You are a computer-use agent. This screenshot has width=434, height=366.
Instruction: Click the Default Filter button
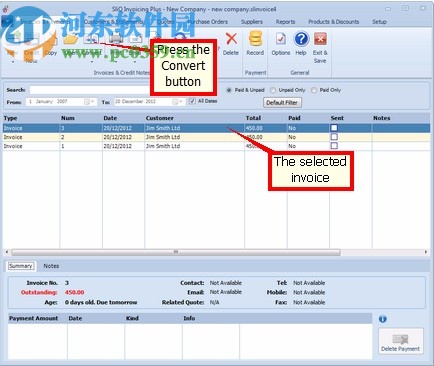pos(282,103)
